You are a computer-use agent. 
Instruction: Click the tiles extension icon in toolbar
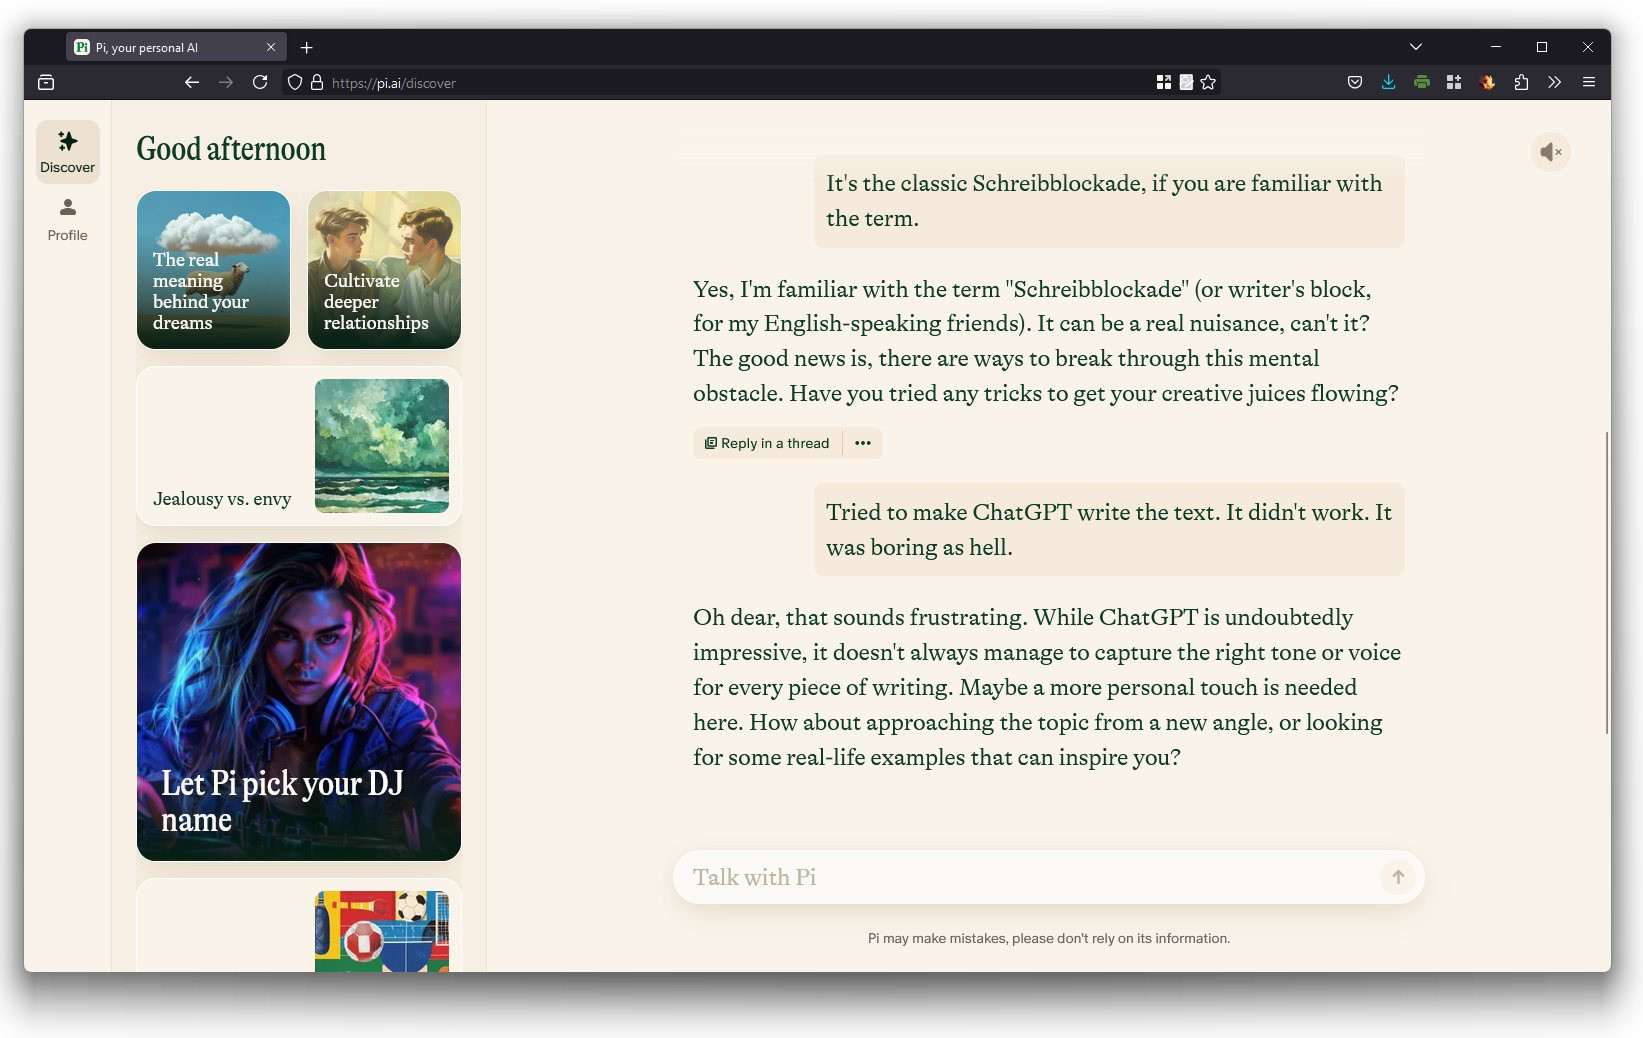tap(1454, 83)
